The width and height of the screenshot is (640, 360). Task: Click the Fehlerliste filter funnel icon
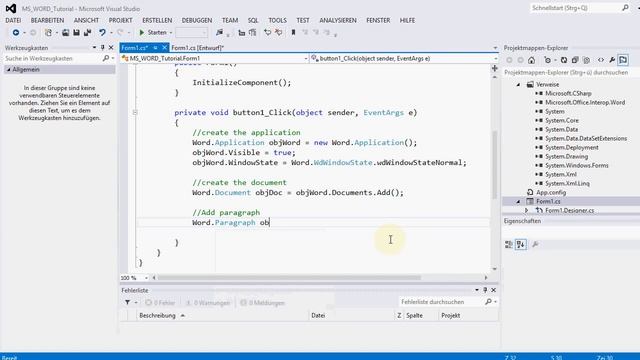pos(127,302)
